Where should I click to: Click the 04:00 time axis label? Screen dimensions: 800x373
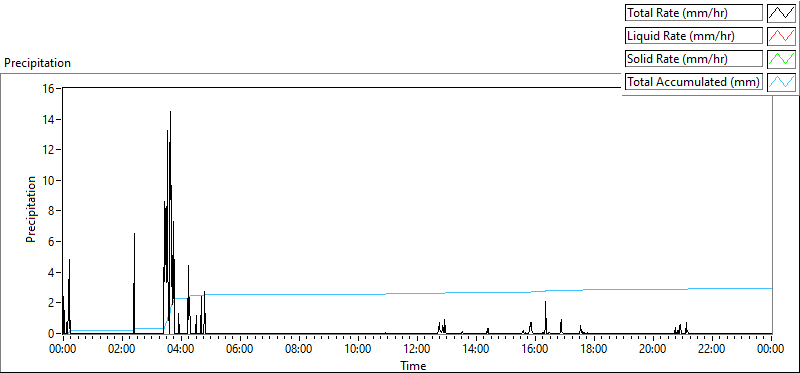pos(181,350)
